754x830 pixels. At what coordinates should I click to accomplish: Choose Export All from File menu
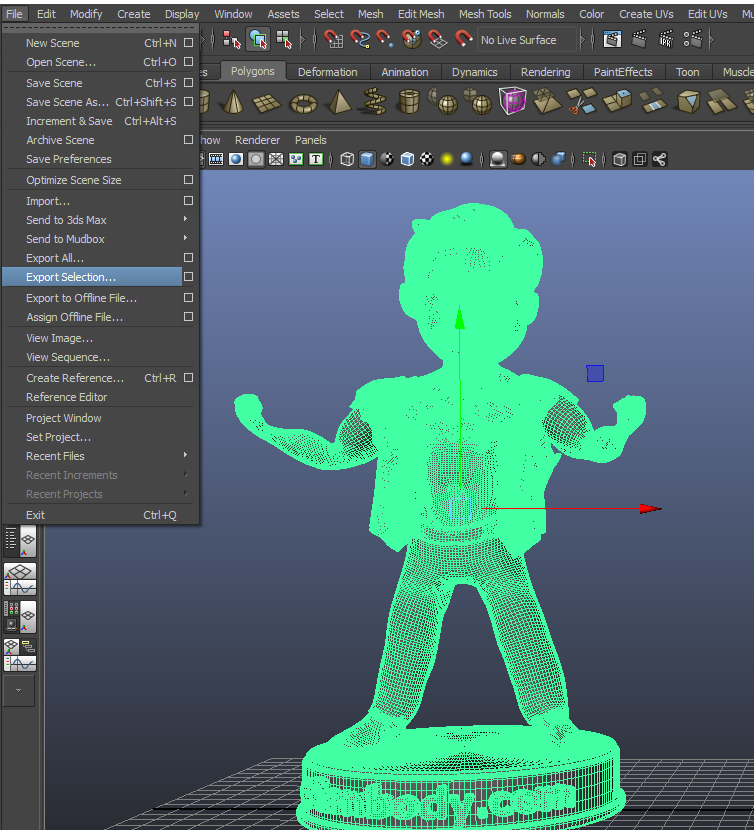tap(55, 258)
